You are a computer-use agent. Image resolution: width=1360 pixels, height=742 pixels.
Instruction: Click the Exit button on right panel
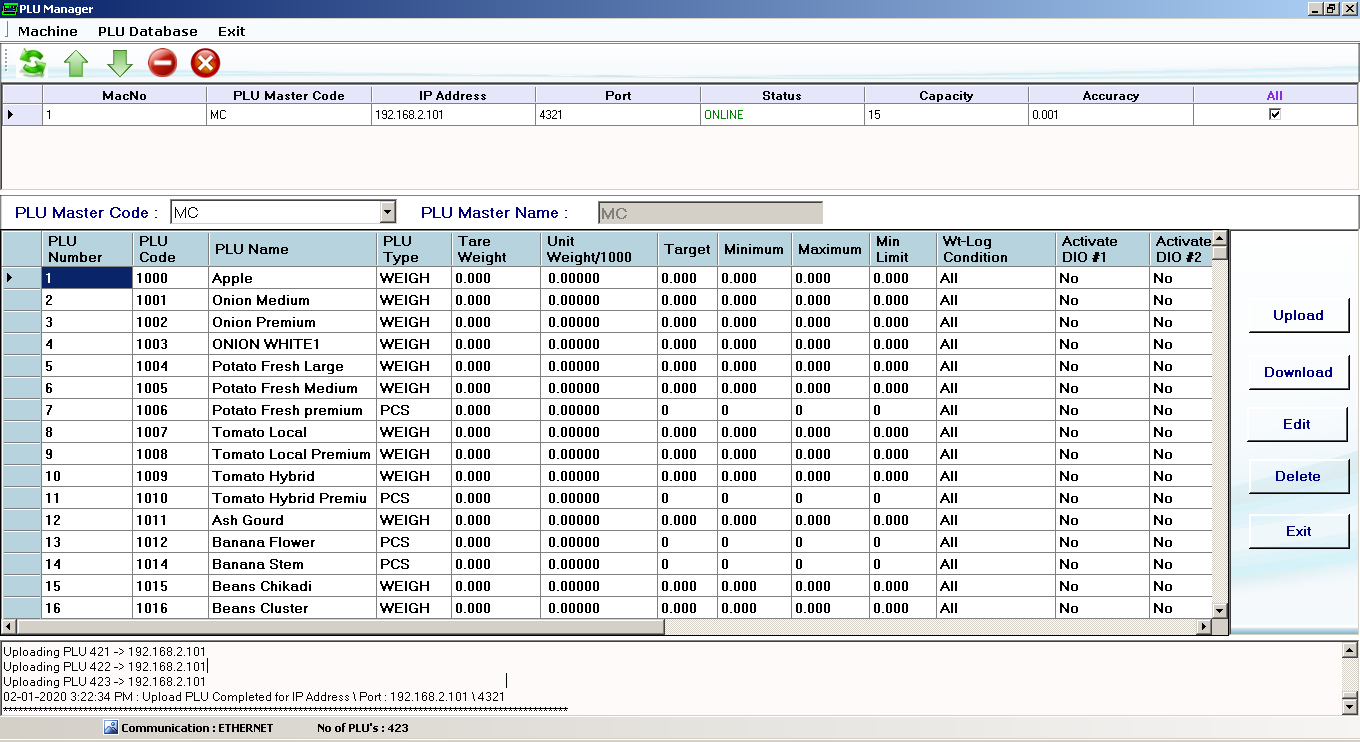(x=1298, y=531)
